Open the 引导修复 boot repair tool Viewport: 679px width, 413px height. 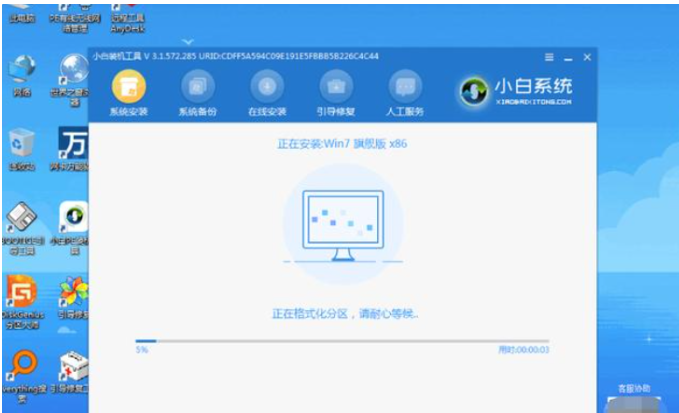[336, 93]
